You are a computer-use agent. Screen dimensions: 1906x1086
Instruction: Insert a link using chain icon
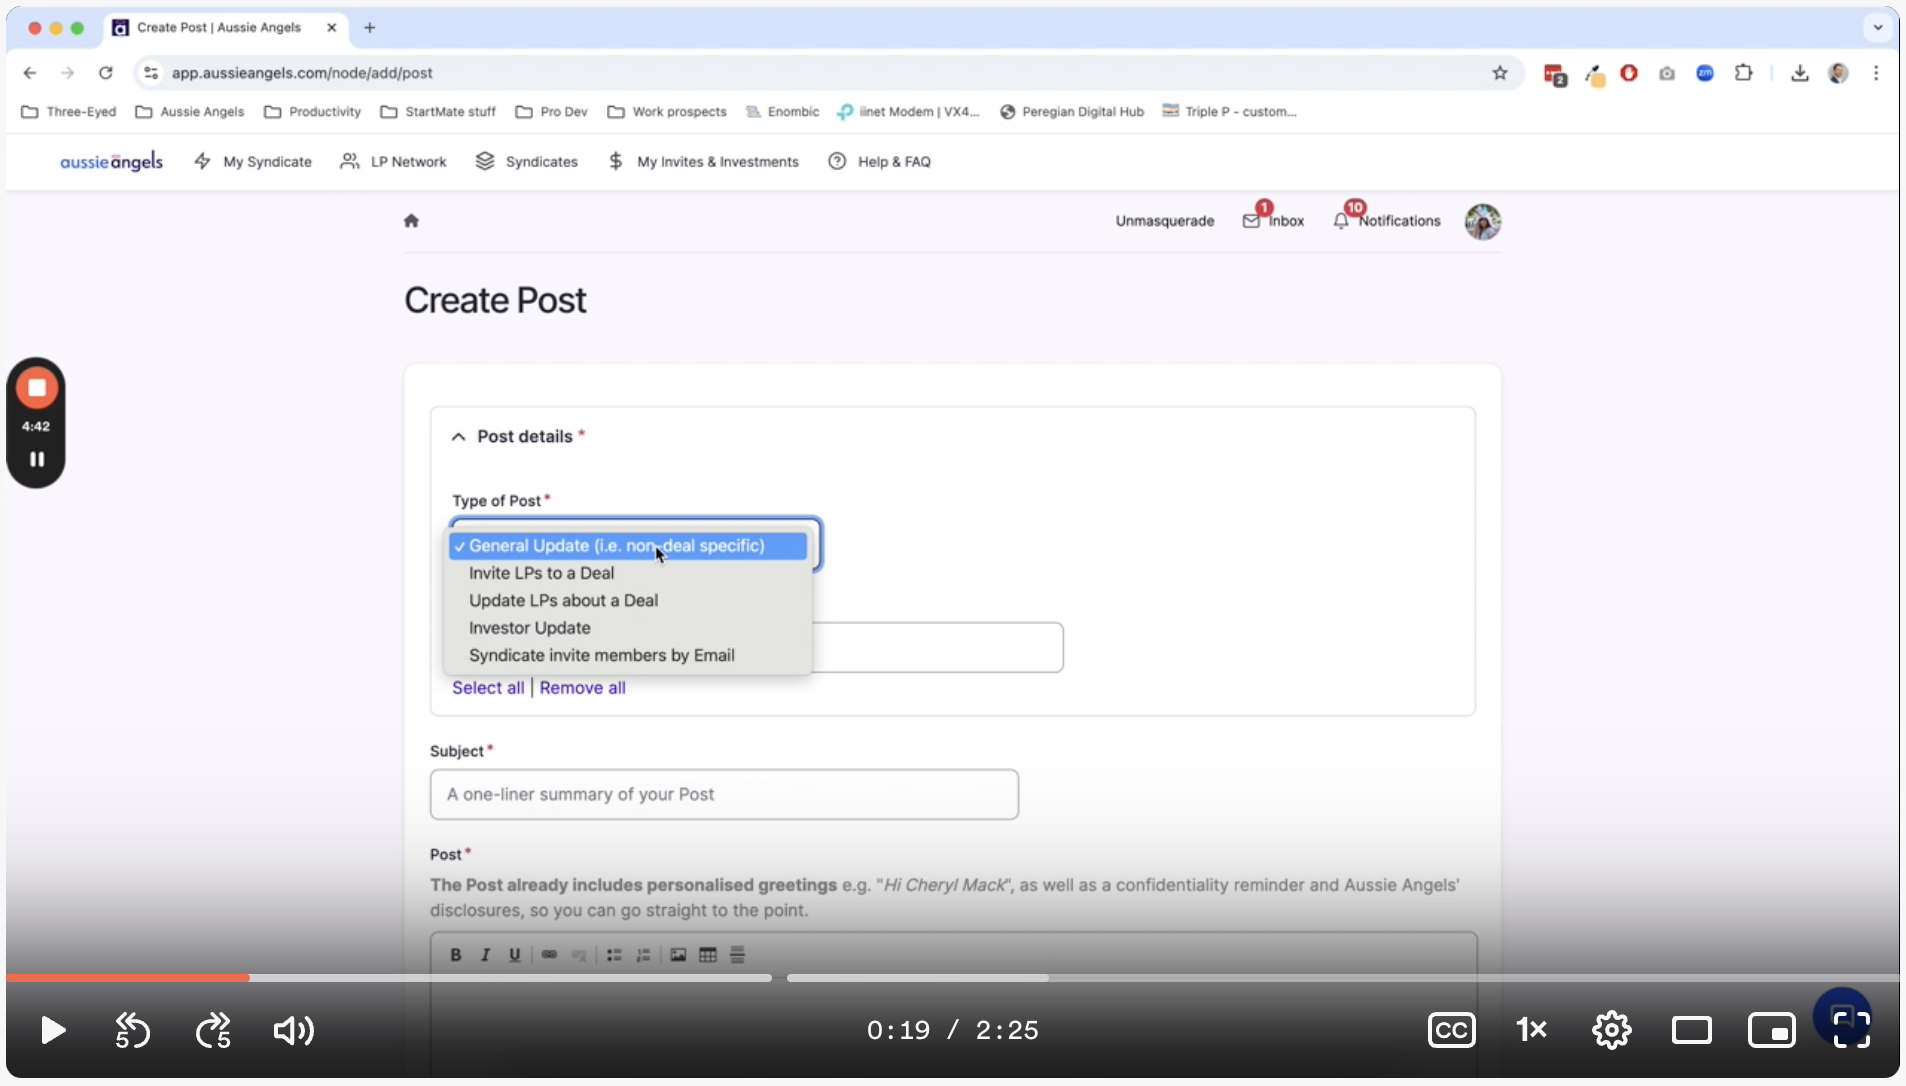point(549,955)
